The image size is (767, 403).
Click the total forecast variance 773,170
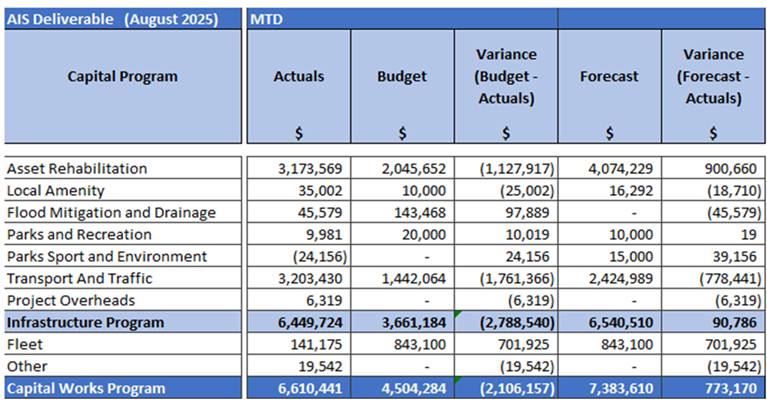(714, 388)
